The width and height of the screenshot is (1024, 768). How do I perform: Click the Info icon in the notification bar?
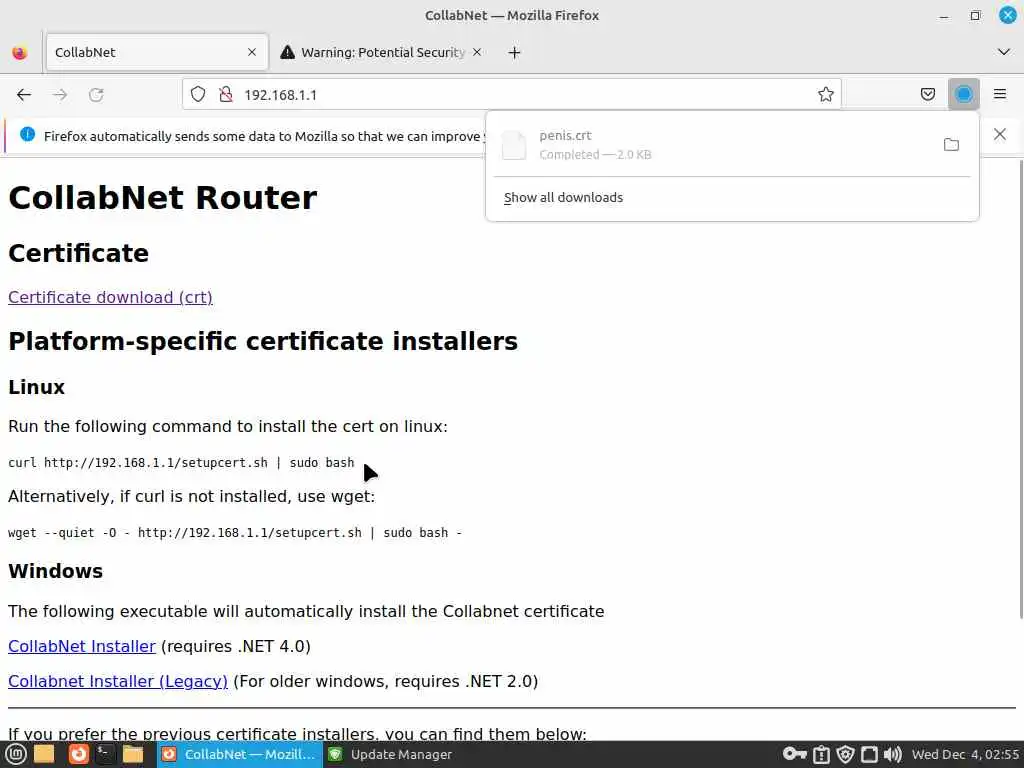click(27, 135)
